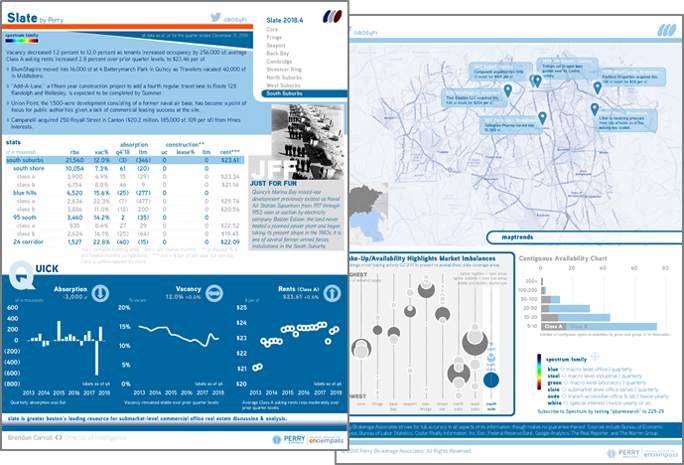The height and width of the screenshot is (465, 684).
Task: Click the maptrends tab label
Action: 517,237
